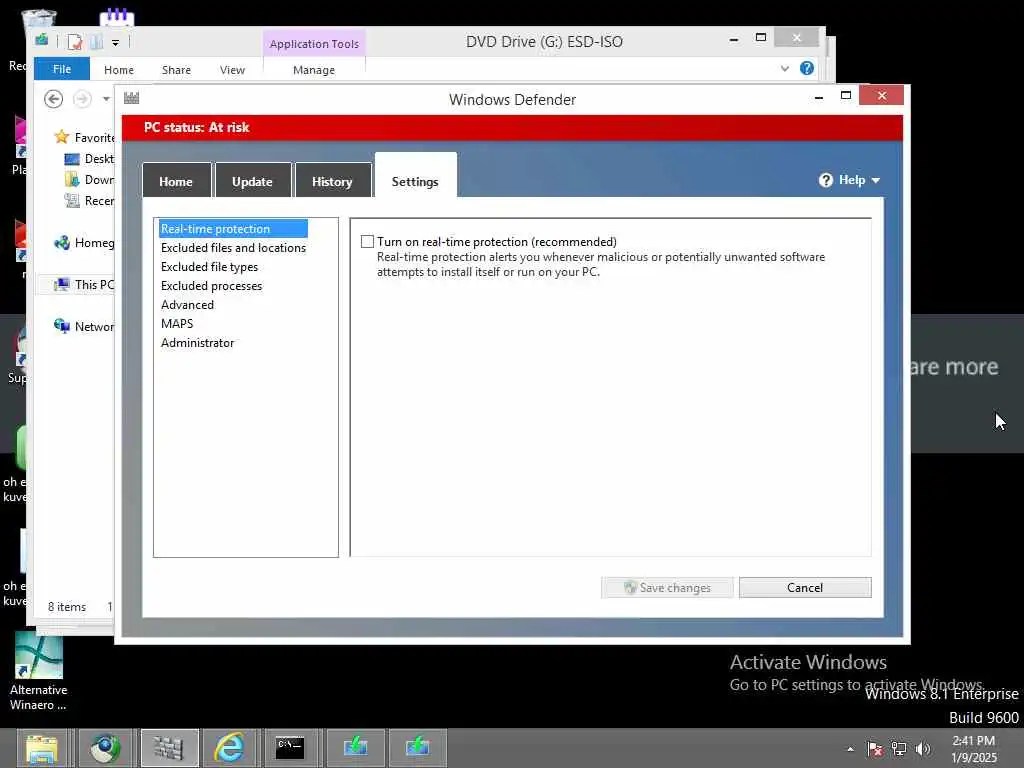Open the Alternative Winaero desktop shortcut
Screen dimensions: 1024x768
pyautogui.click(x=39, y=671)
